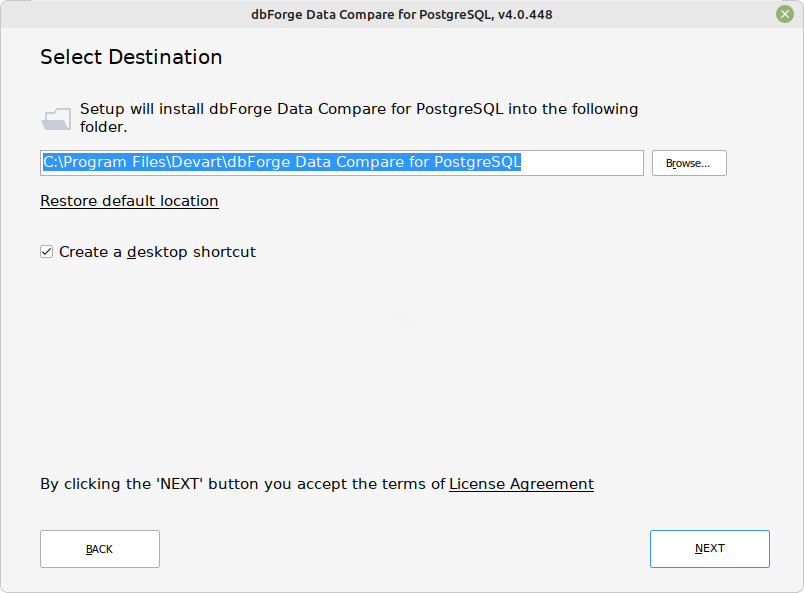Viewport: 804px width, 593px height.
Task: Click the Browse... button
Action: click(x=689, y=163)
